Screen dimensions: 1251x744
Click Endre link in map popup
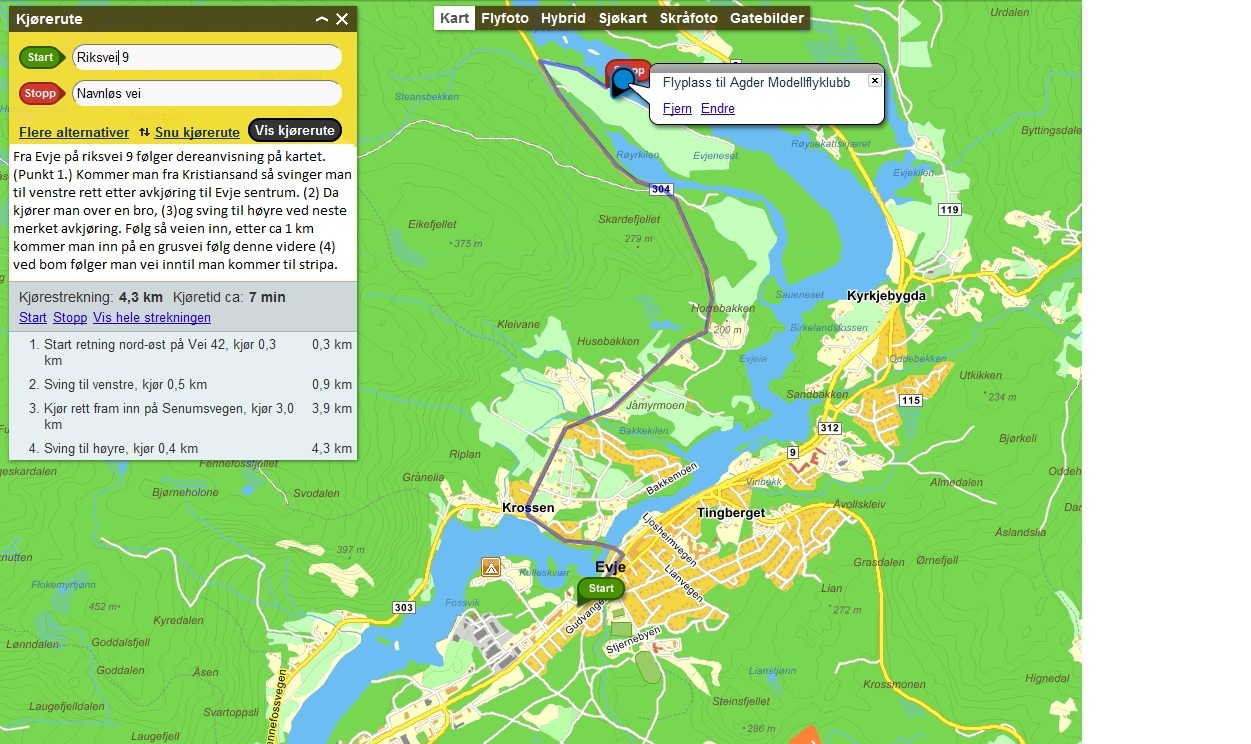[x=717, y=108]
